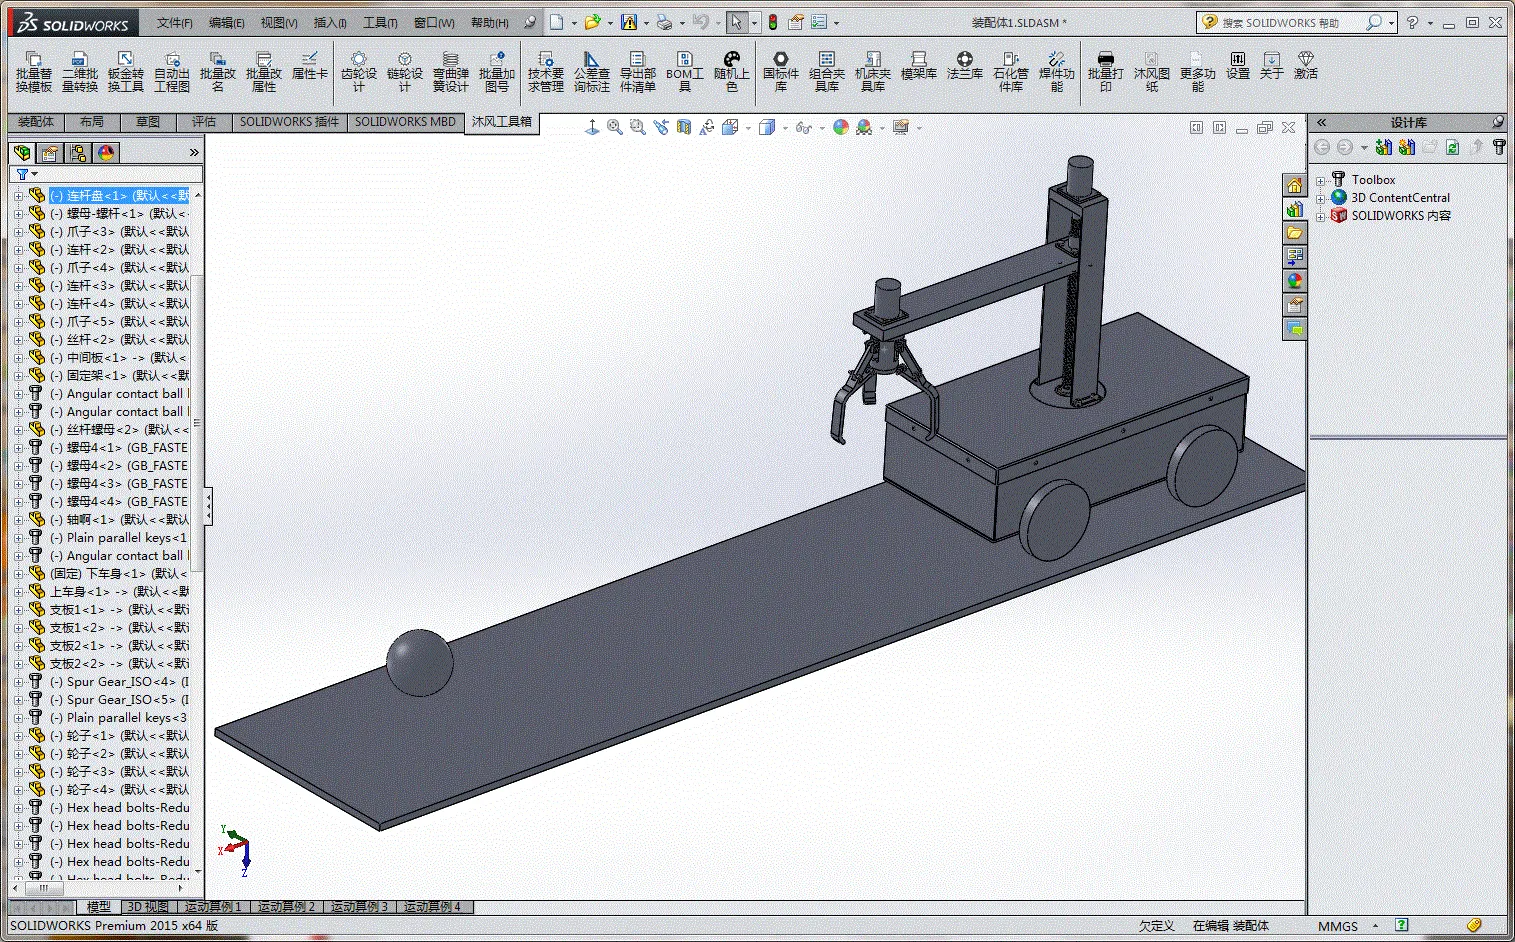Switch to the 装配体 command tab

click(36, 122)
